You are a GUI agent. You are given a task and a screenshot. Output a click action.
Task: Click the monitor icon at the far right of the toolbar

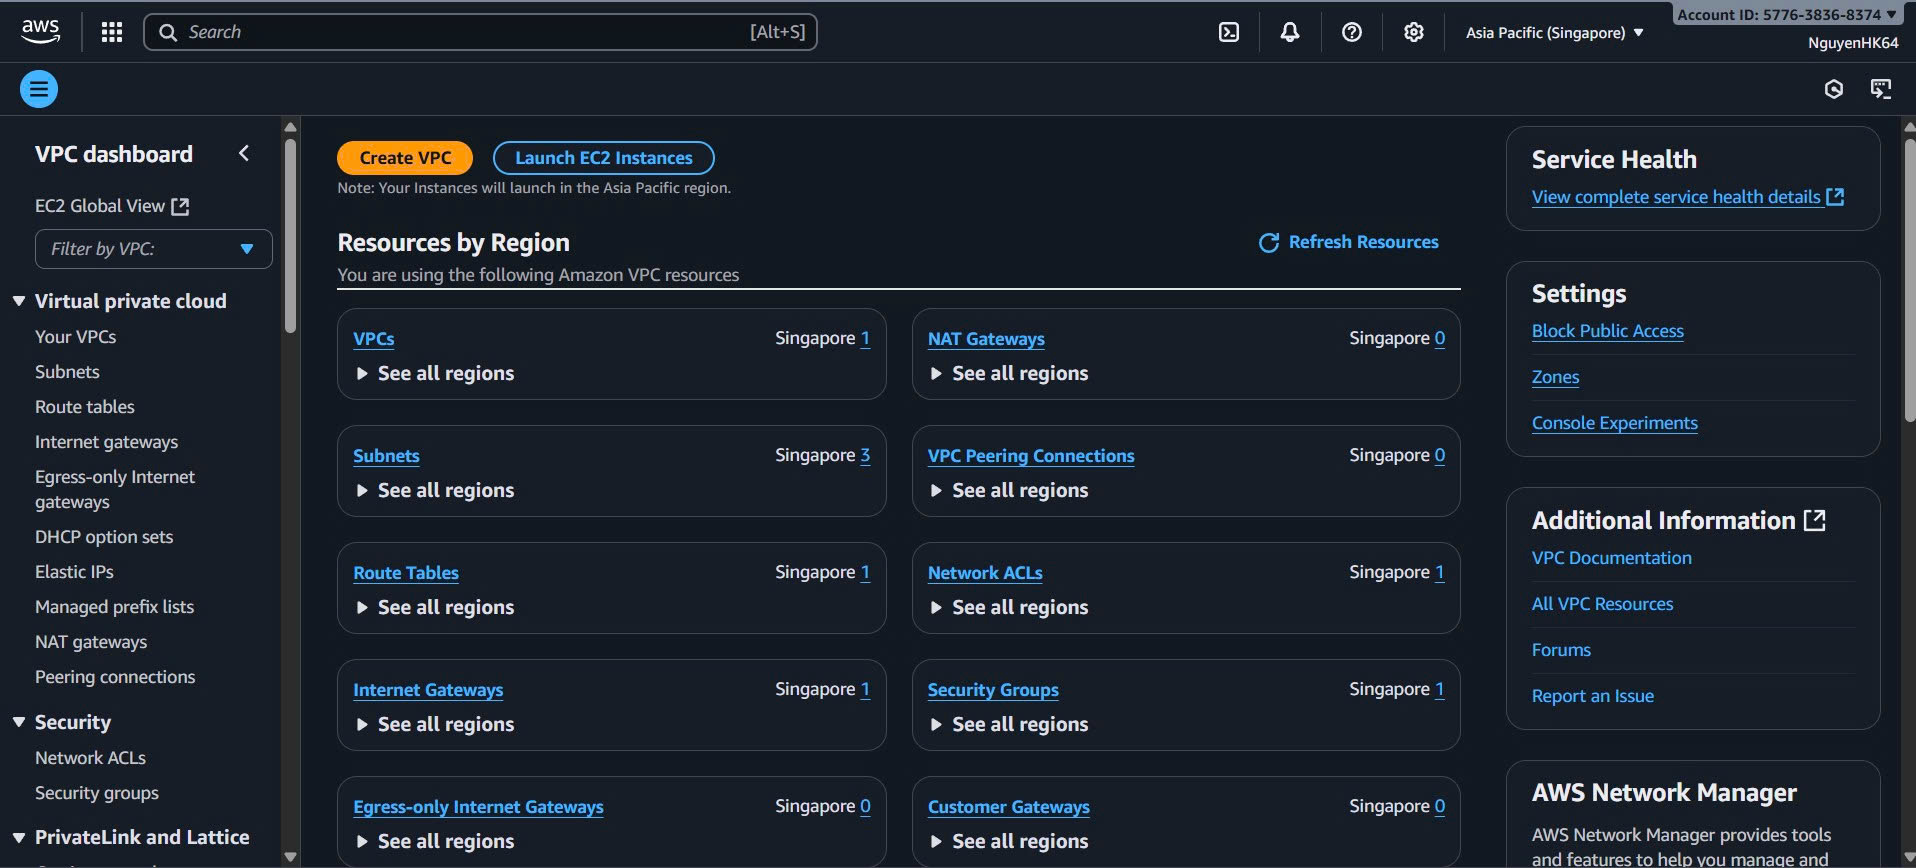point(1881,89)
